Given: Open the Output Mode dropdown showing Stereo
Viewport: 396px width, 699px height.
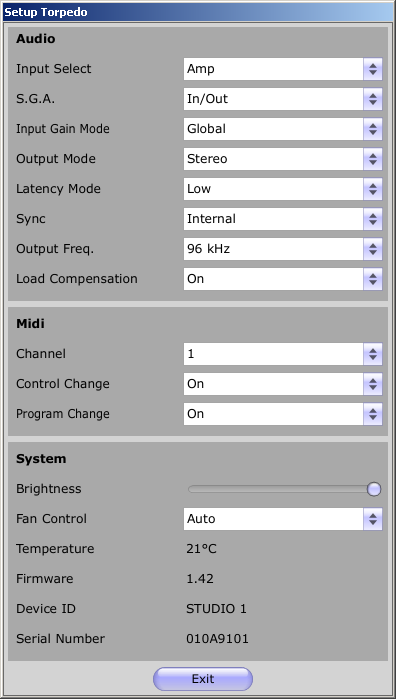Looking at the screenshot, I should [x=283, y=159].
